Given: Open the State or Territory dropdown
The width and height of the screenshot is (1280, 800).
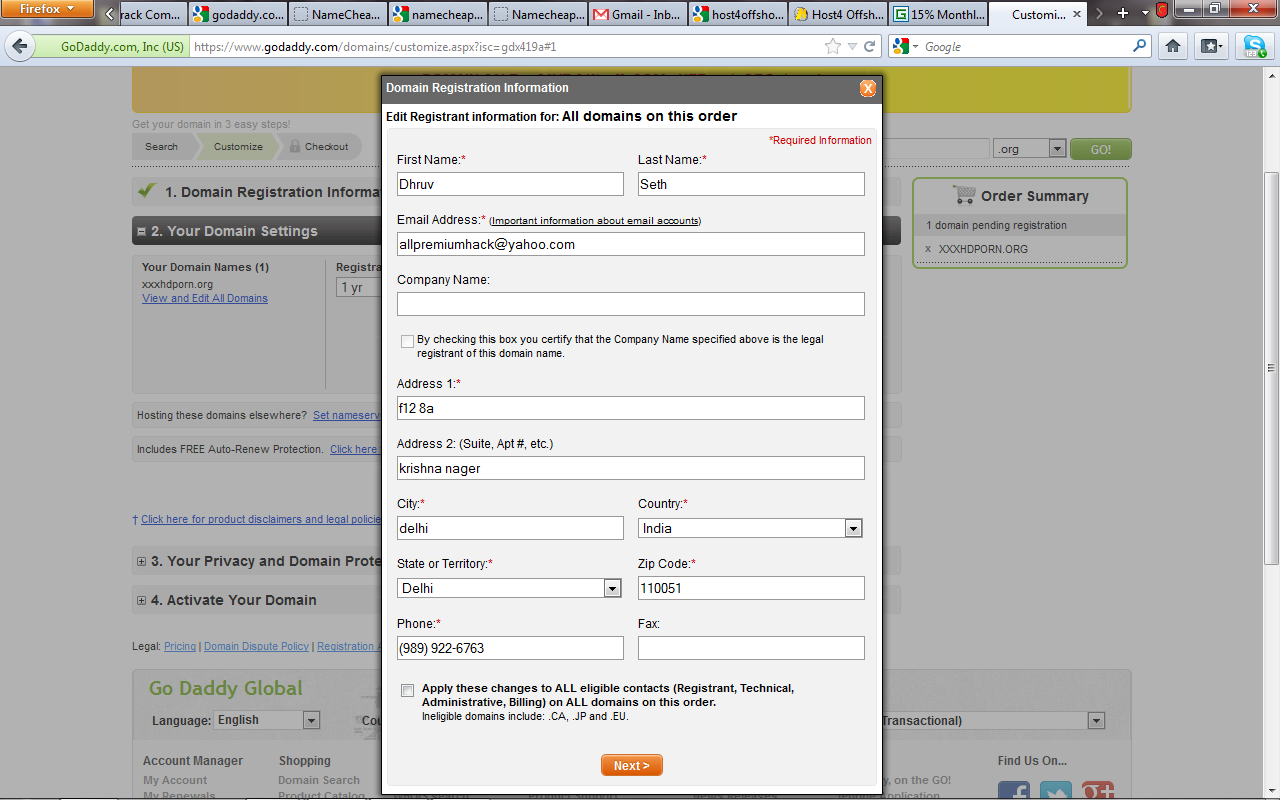Looking at the screenshot, I should pyautogui.click(x=510, y=588).
